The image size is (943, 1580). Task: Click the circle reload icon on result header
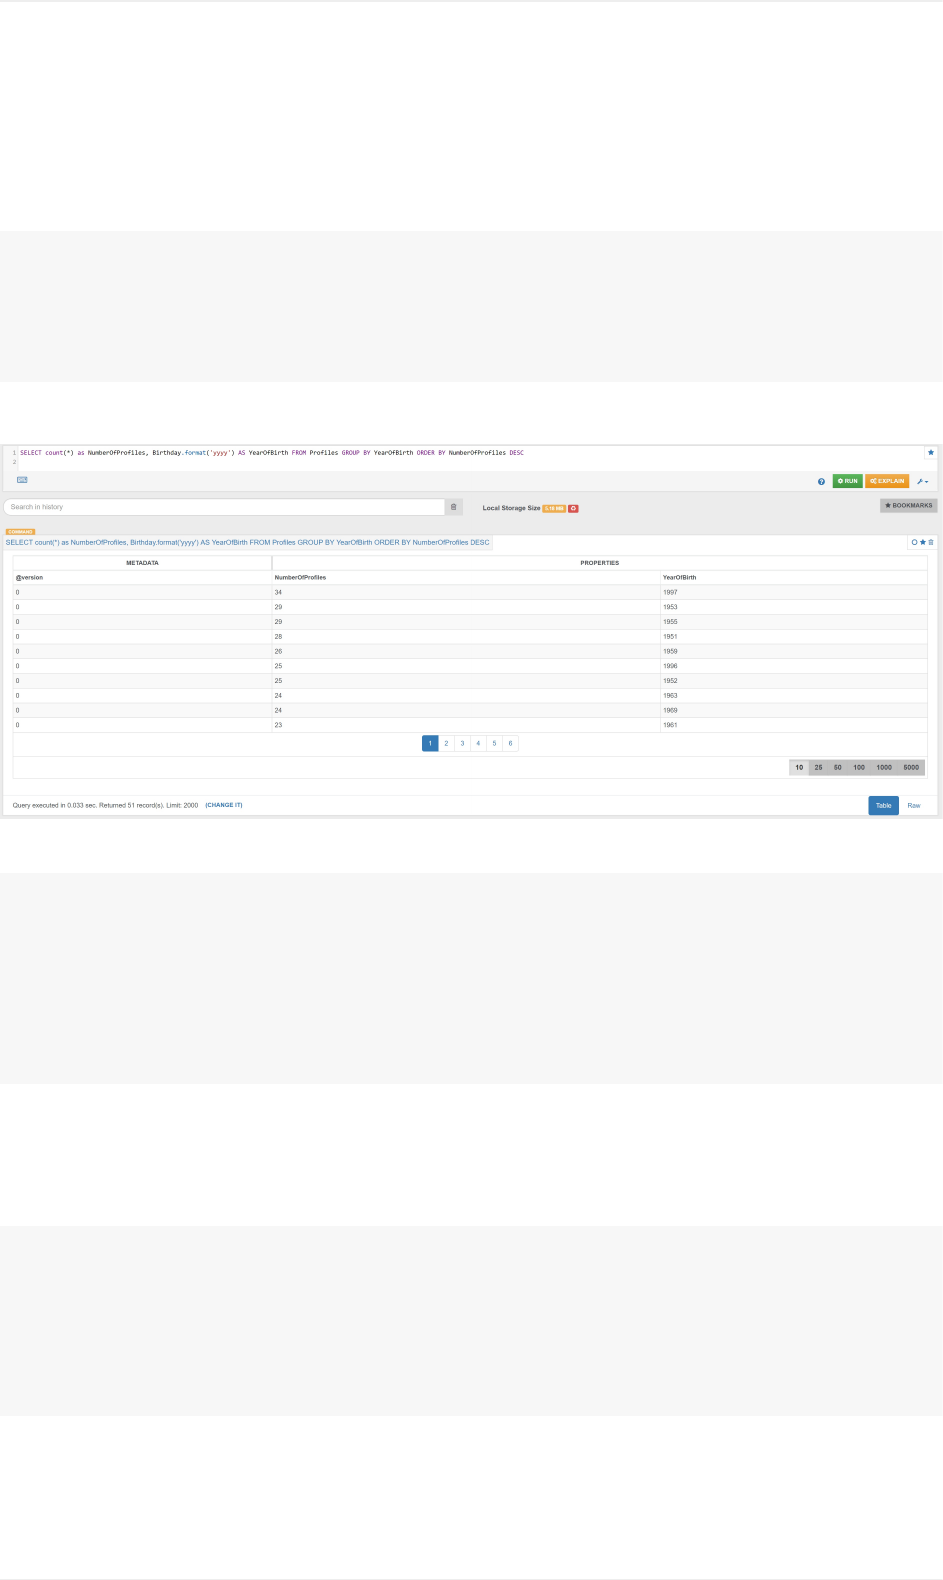[x=914, y=542]
